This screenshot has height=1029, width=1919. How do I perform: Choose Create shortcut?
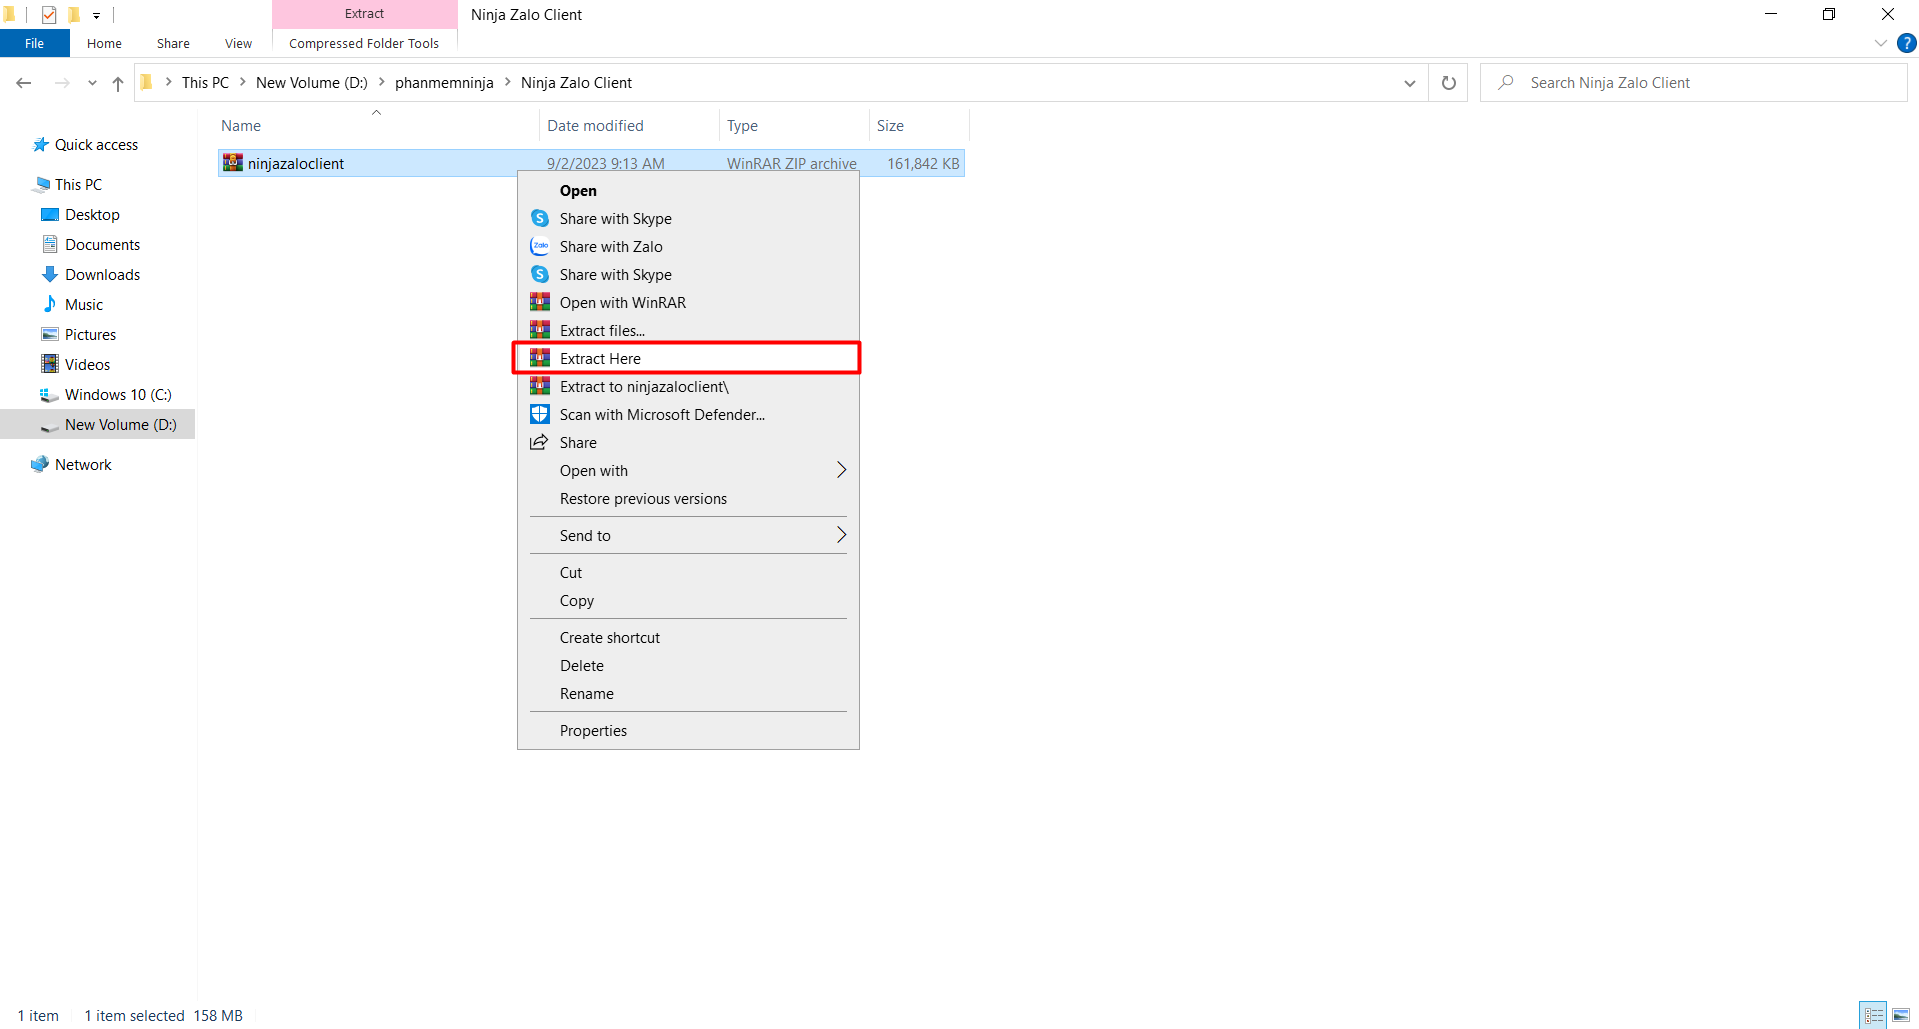pyautogui.click(x=688, y=637)
